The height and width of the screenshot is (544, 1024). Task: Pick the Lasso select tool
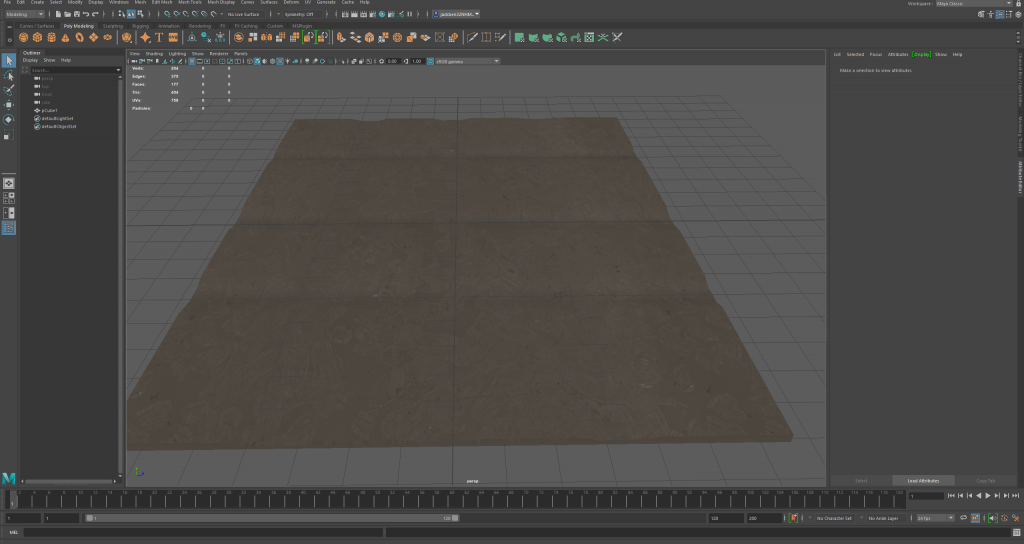click(x=9, y=75)
